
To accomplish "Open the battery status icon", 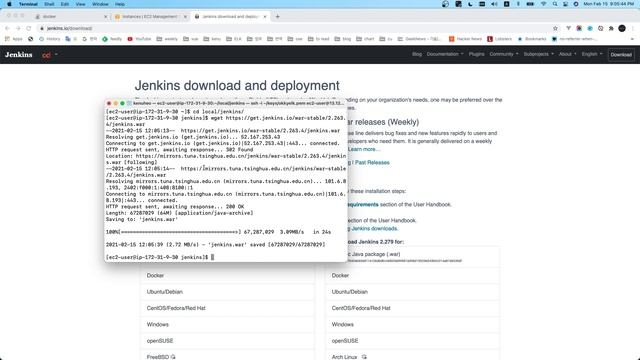I will tap(530, 4).
